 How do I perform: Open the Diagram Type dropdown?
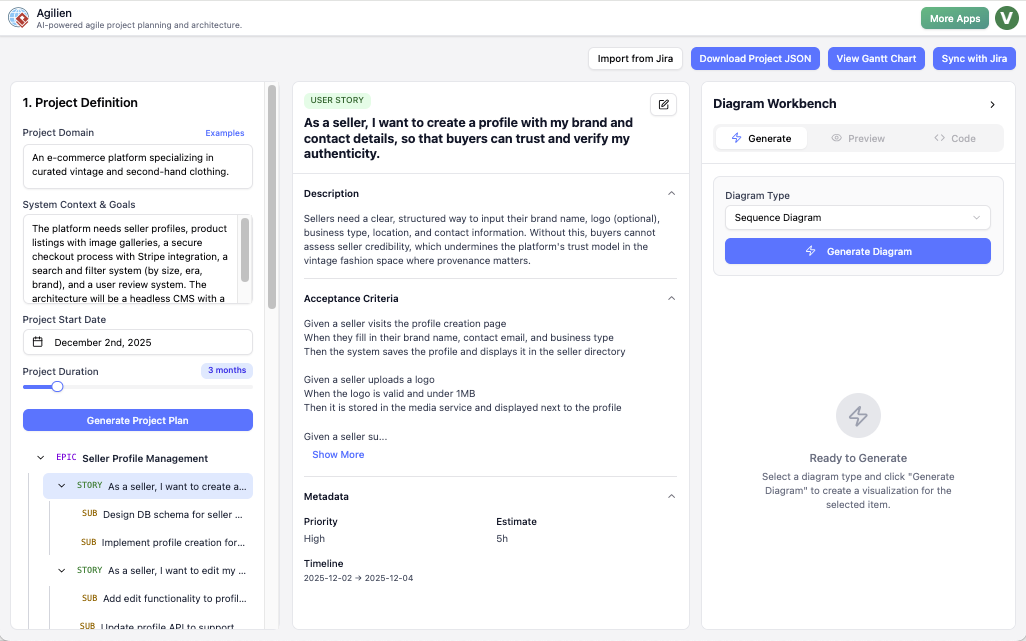coord(857,217)
